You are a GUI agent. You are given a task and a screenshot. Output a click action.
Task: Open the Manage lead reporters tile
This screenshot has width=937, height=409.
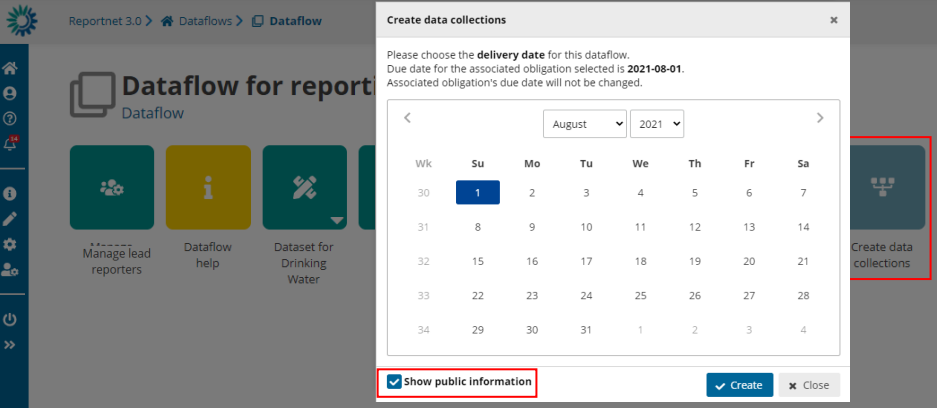coord(112,187)
